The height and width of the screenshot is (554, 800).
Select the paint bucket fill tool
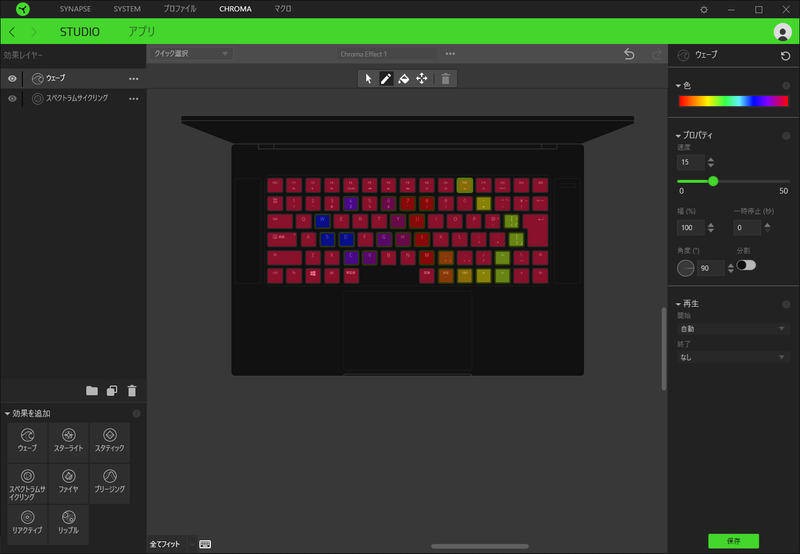(404, 79)
